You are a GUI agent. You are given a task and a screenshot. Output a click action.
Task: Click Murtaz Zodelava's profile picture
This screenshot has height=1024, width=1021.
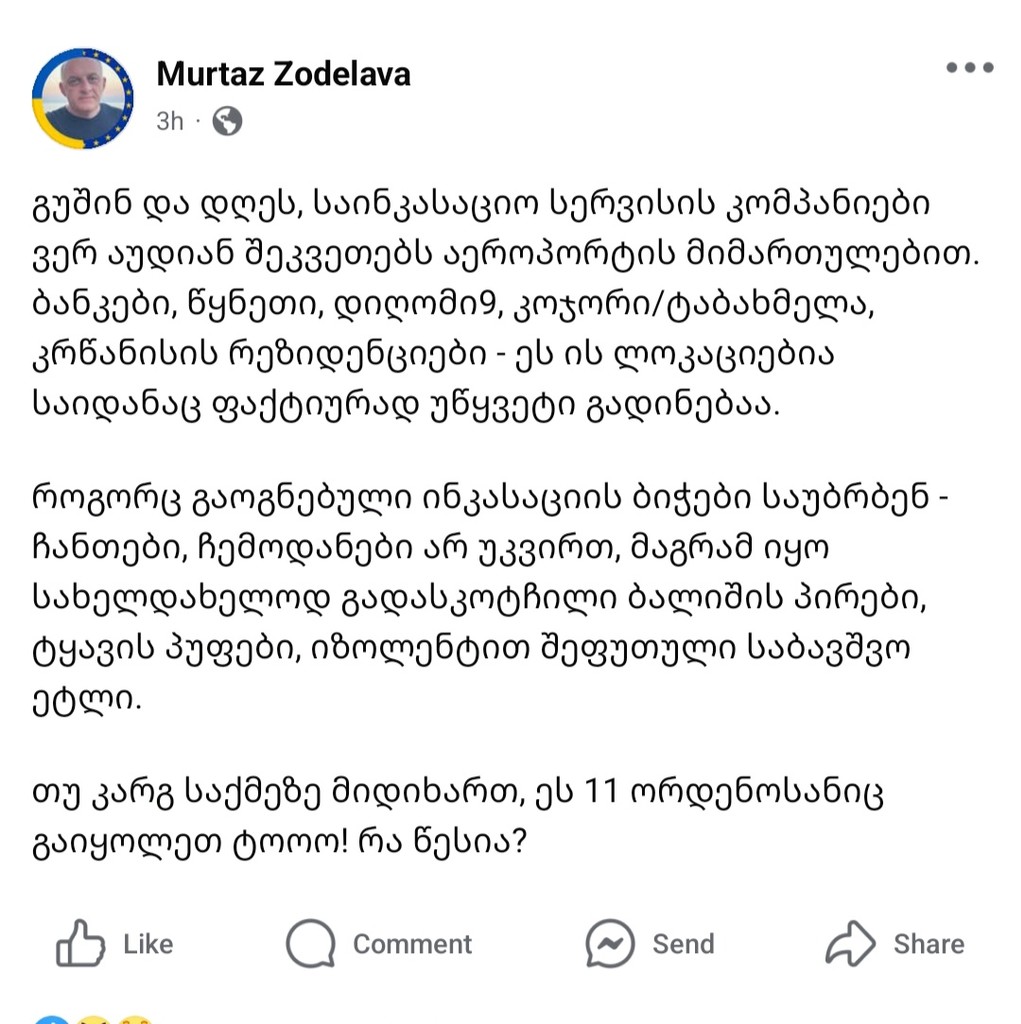[x=84, y=98]
